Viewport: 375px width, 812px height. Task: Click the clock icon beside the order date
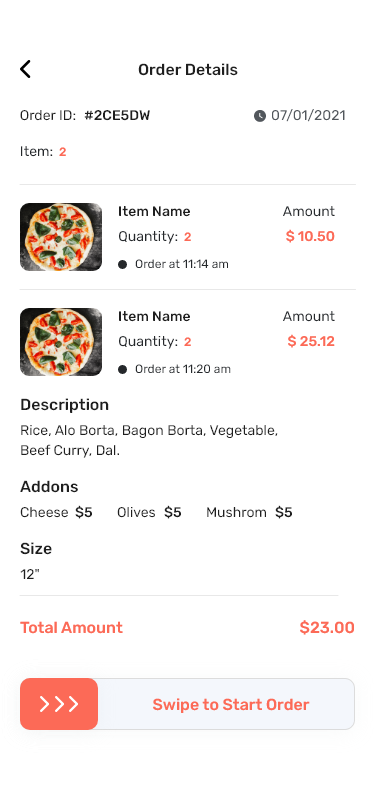259,115
